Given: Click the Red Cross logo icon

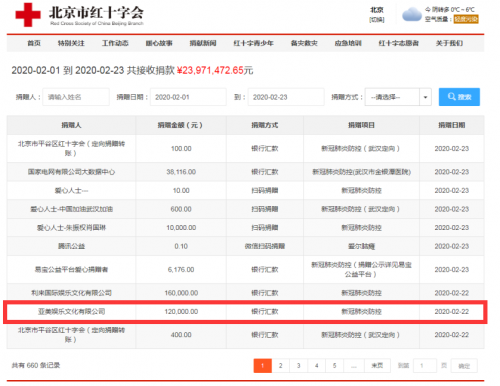Looking at the screenshot, I should pyautogui.click(x=28, y=15).
